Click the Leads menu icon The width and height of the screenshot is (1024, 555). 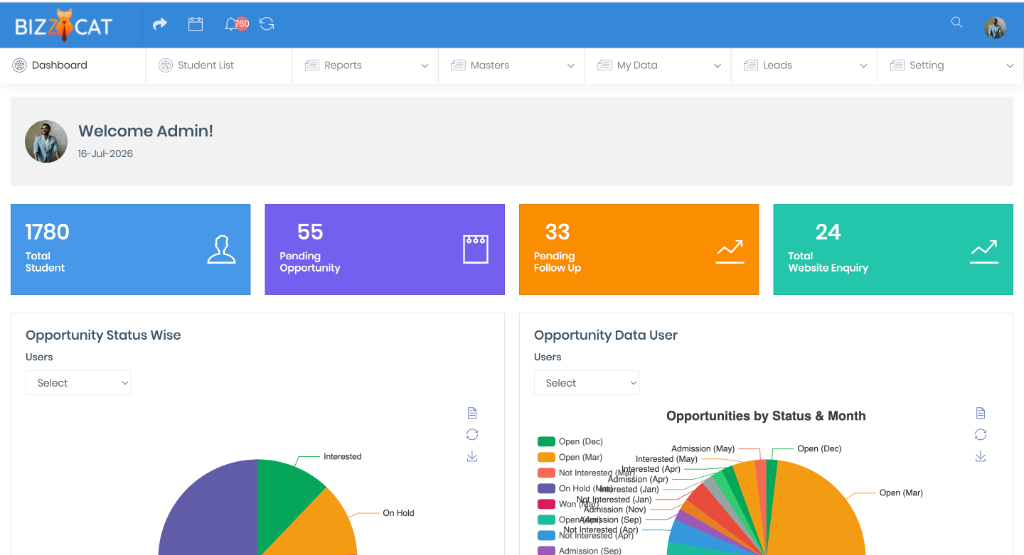pyautogui.click(x=751, y=65)
